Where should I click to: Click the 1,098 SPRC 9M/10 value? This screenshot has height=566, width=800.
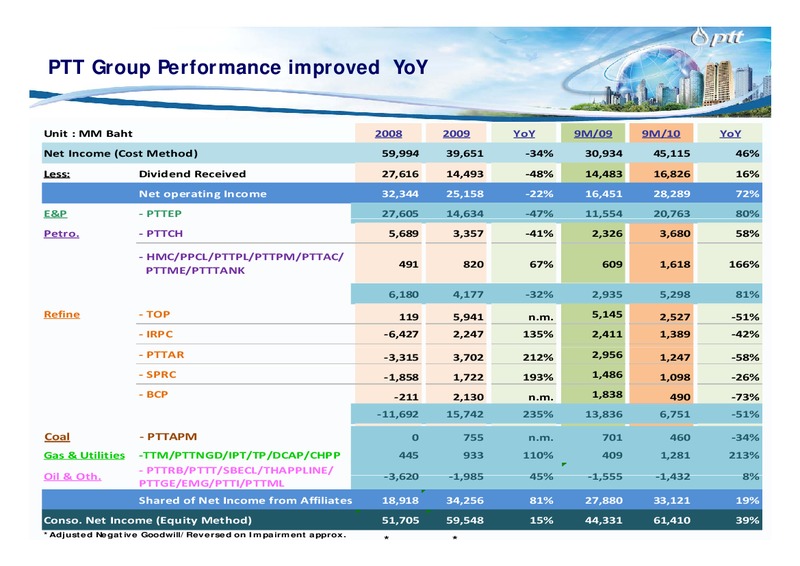674,377
